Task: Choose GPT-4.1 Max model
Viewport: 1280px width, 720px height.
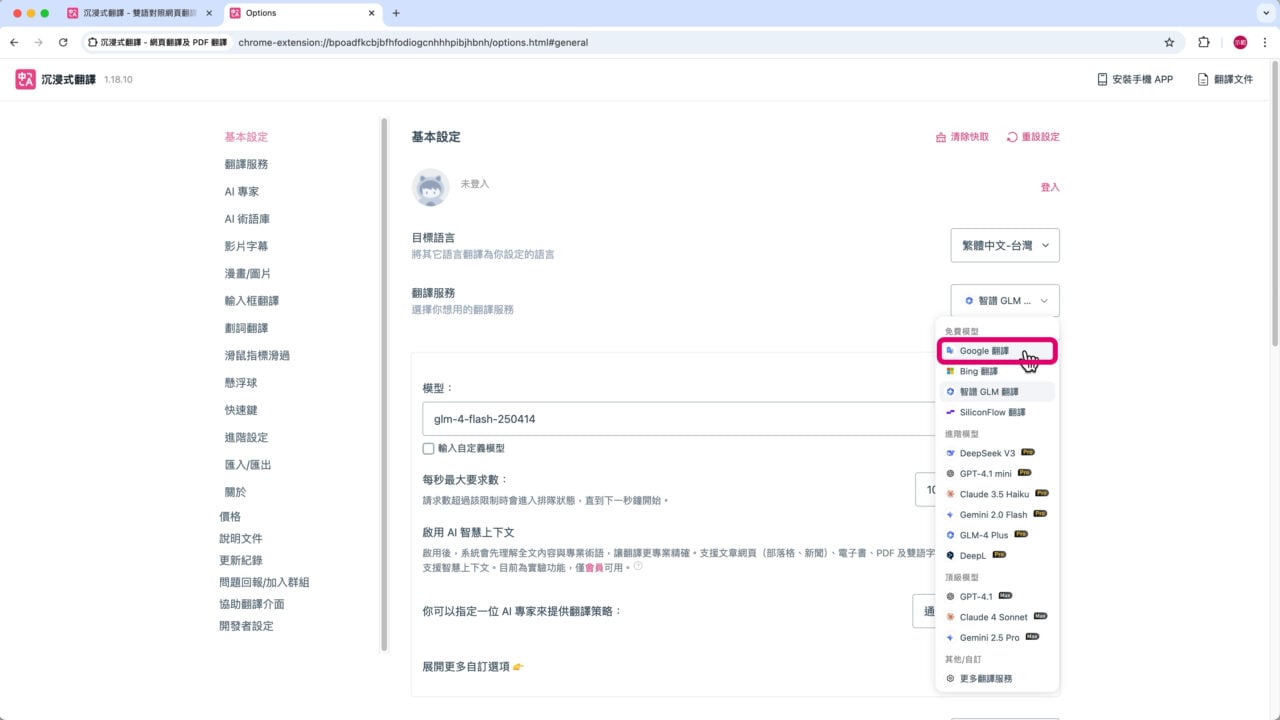Action: tap(998, 596)
